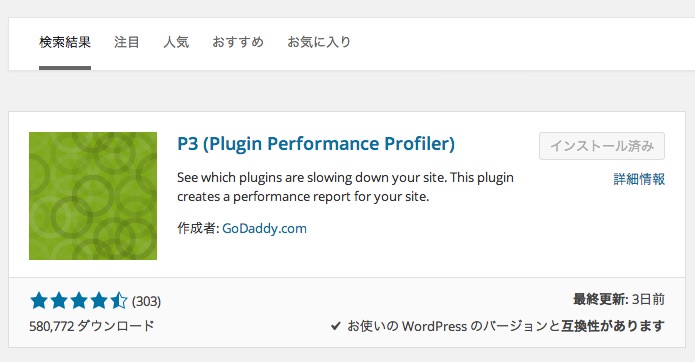The width and height of the screenshot is (695, 362).
Task: Open the おすすめ tab
Action: [238, 42]
